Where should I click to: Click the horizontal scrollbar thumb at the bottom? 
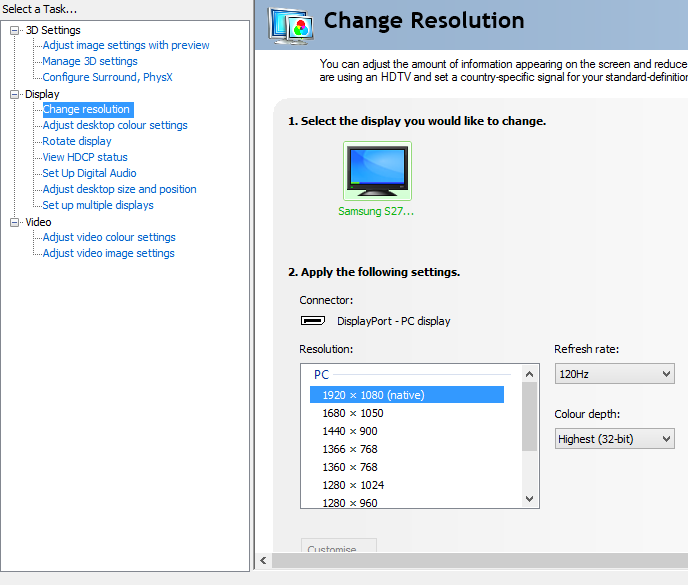(480, 560)
